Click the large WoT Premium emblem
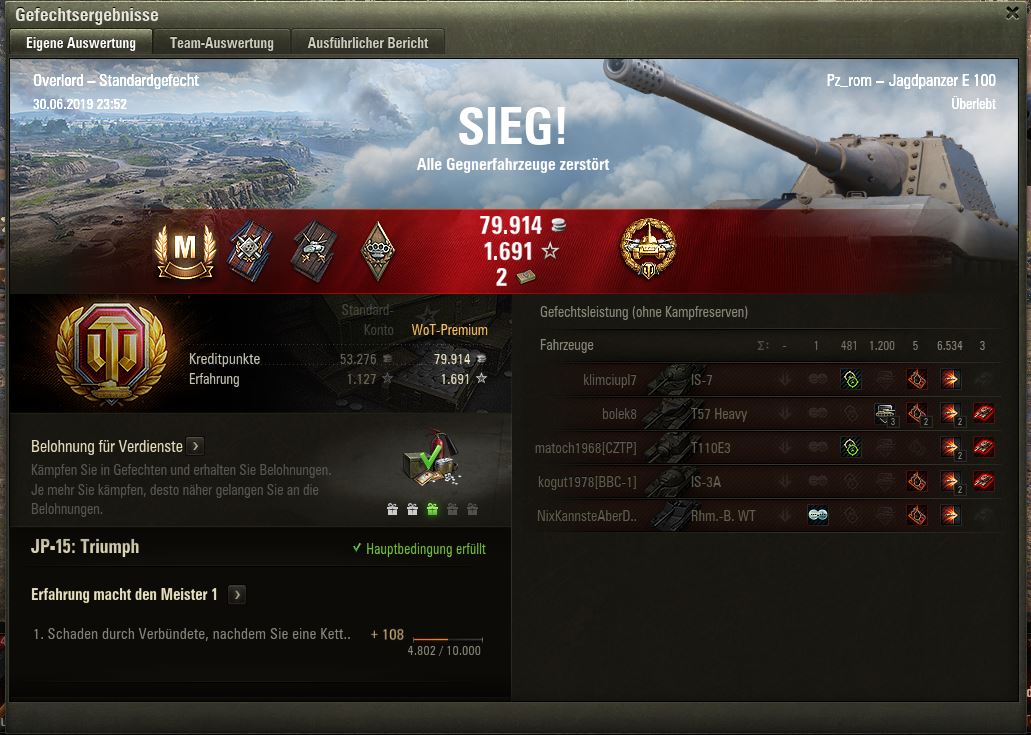This screenshot has width=1031, height=735. [x=111, y=352]
